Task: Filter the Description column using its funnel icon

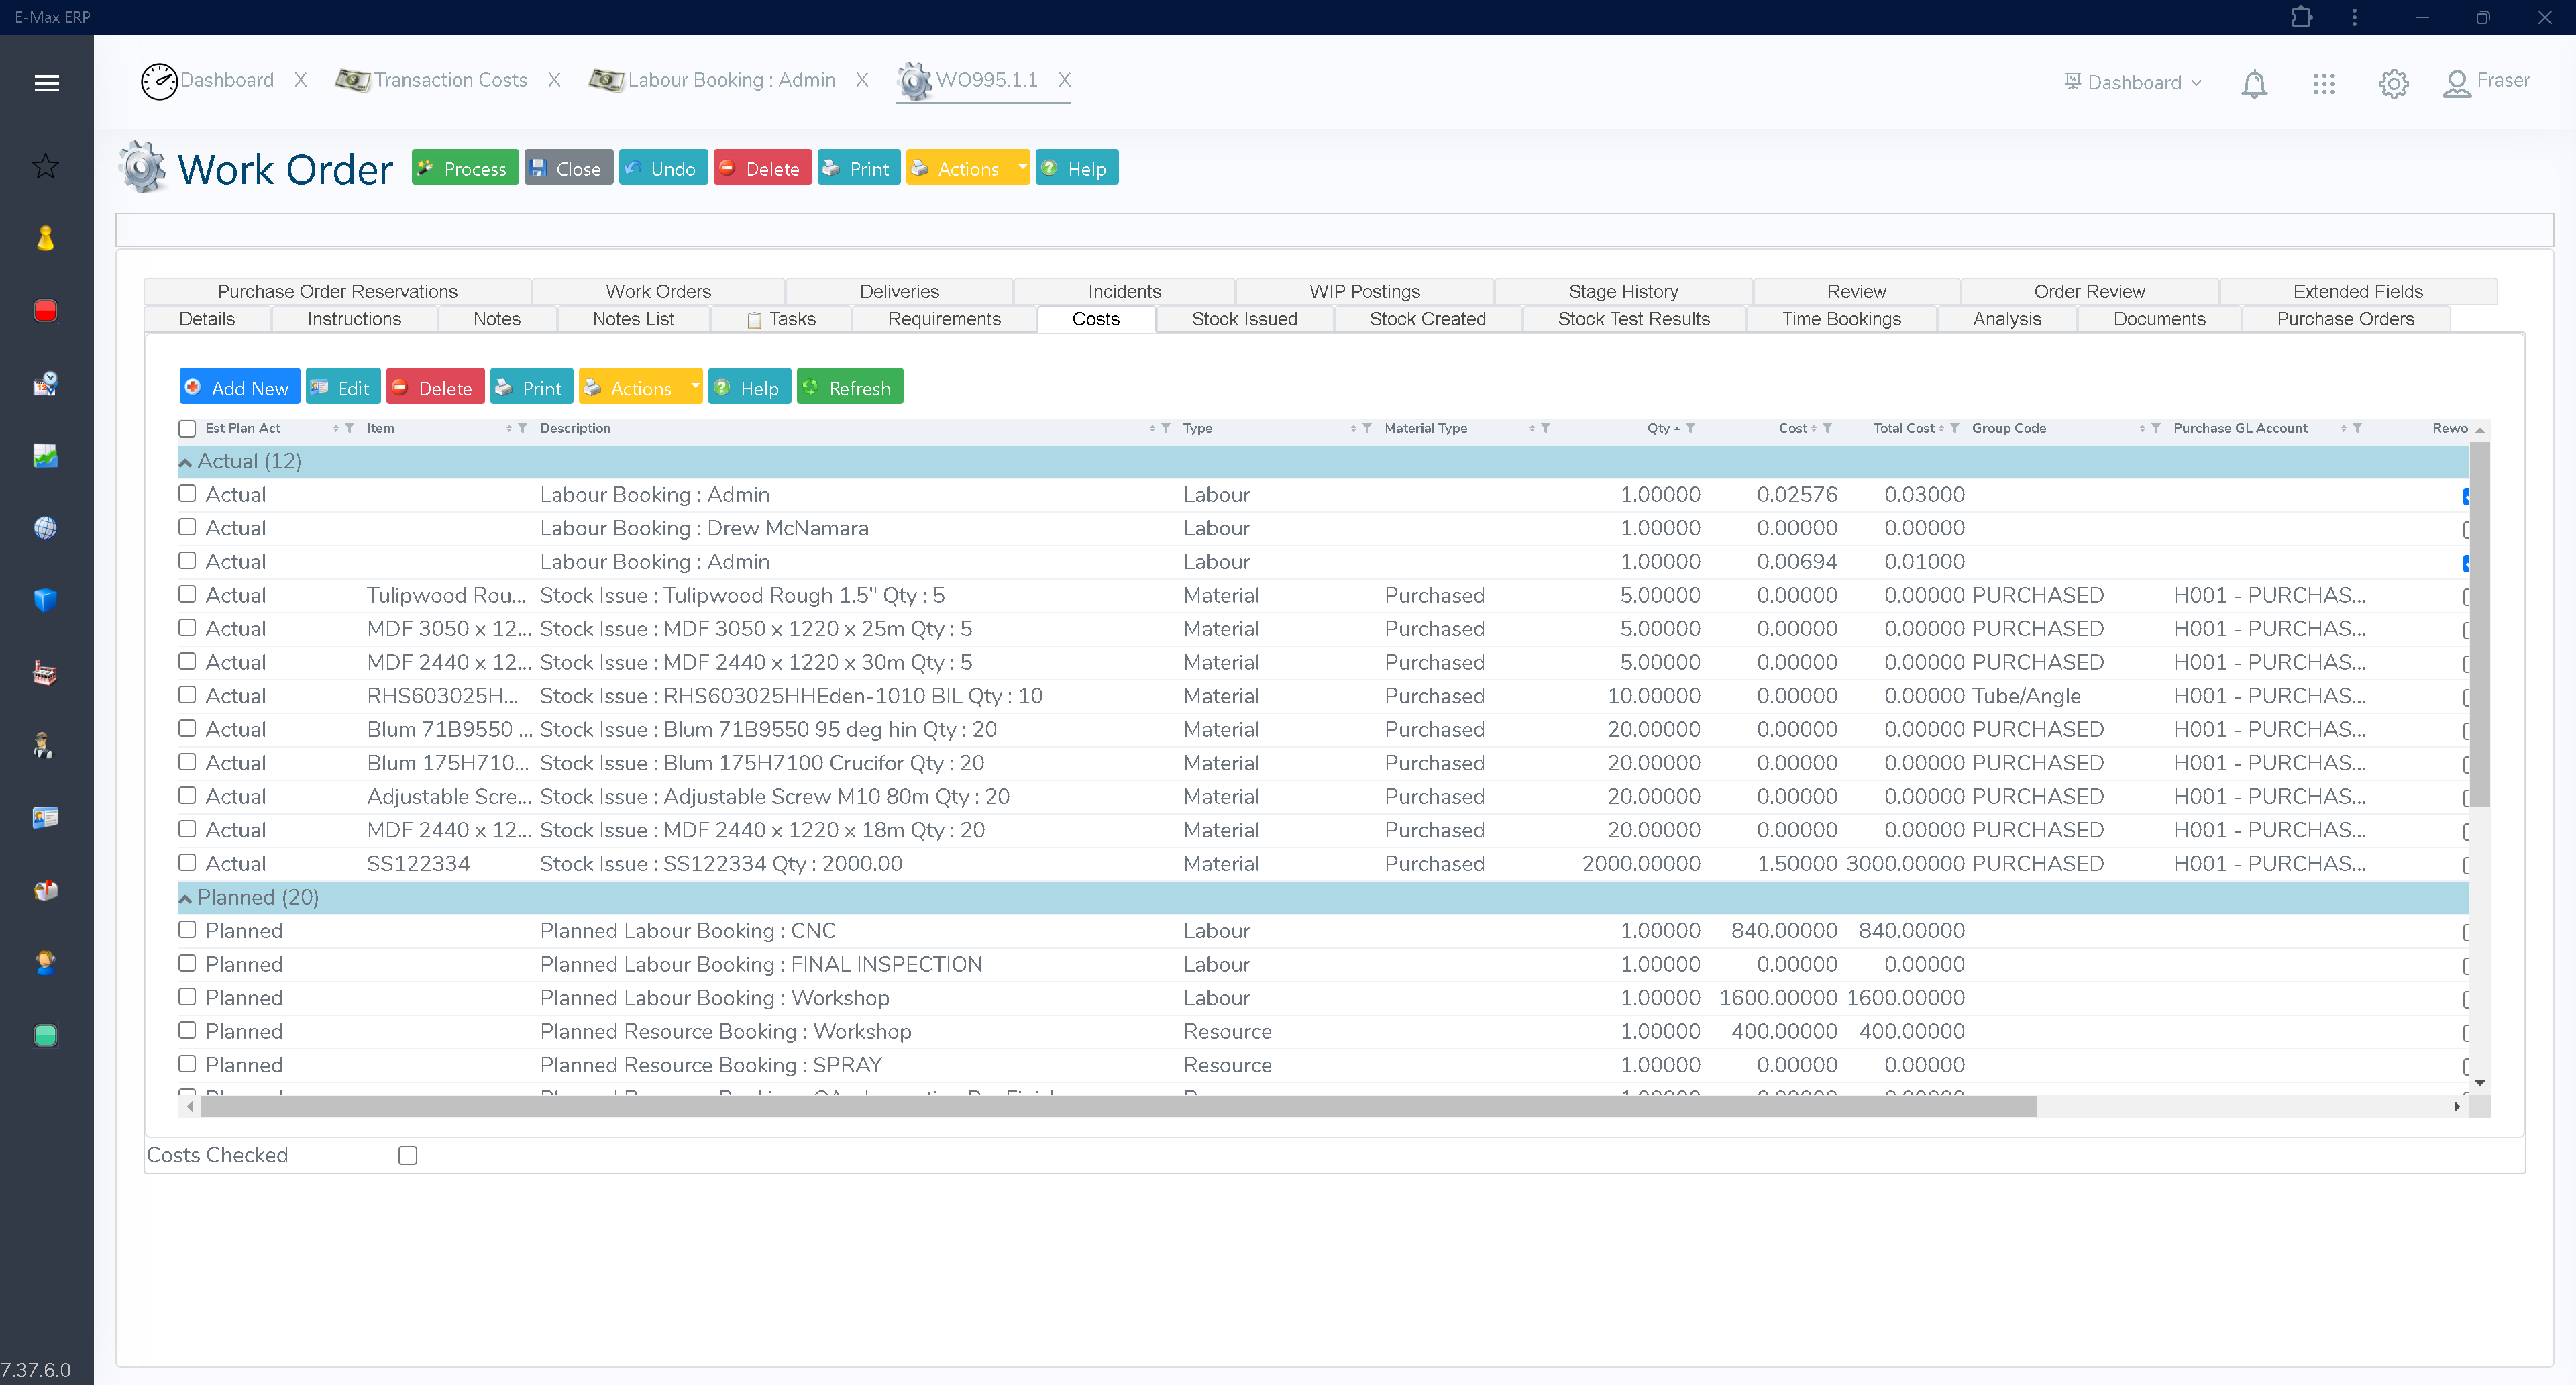Action: 1166,429
